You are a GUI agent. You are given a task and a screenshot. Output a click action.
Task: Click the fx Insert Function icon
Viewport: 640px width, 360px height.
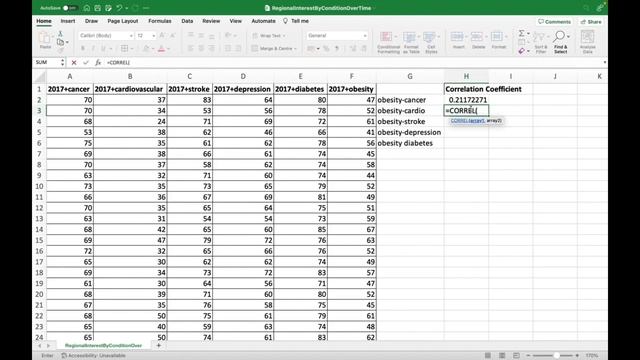pos(98,63)
